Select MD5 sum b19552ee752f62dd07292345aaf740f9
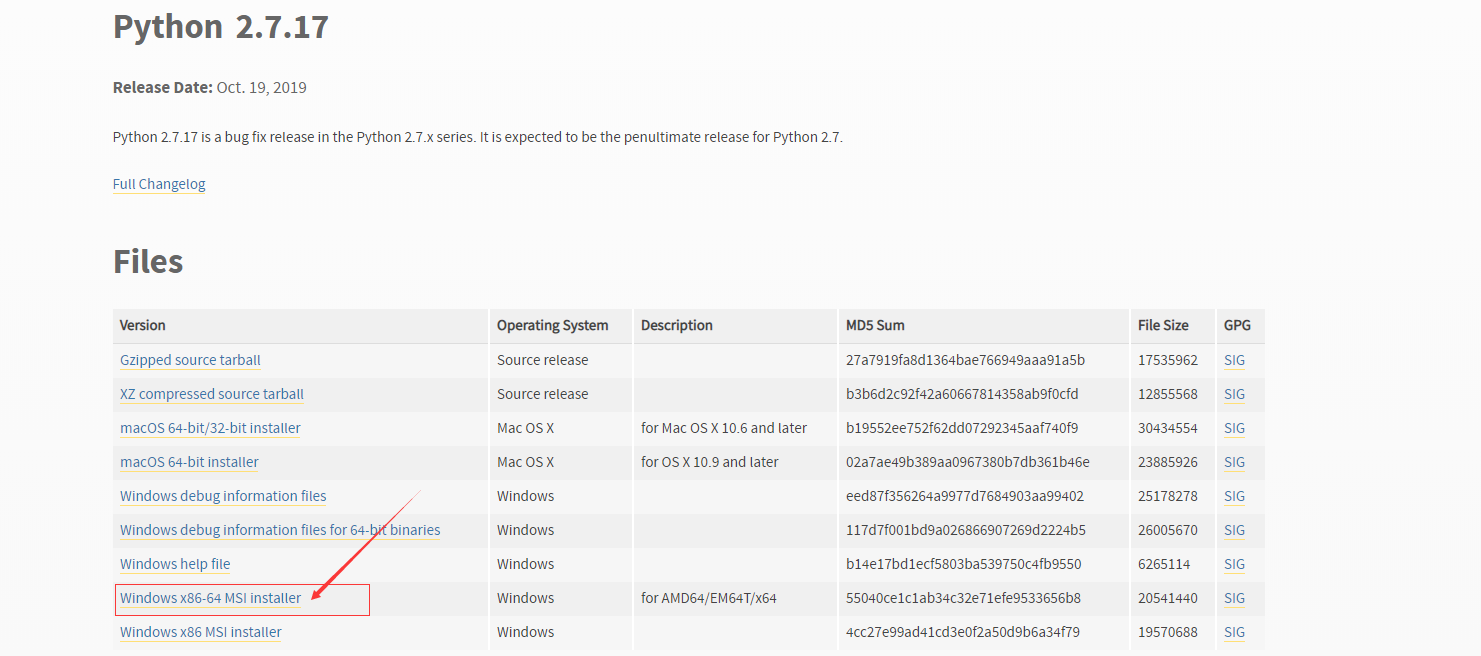This screenshot has width=1481, height=656. [962, 428]
